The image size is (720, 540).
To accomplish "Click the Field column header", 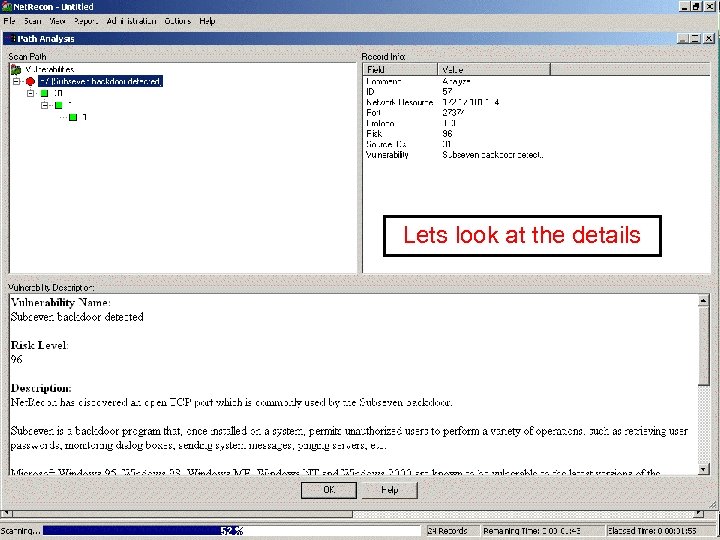I will coord(400,70).
